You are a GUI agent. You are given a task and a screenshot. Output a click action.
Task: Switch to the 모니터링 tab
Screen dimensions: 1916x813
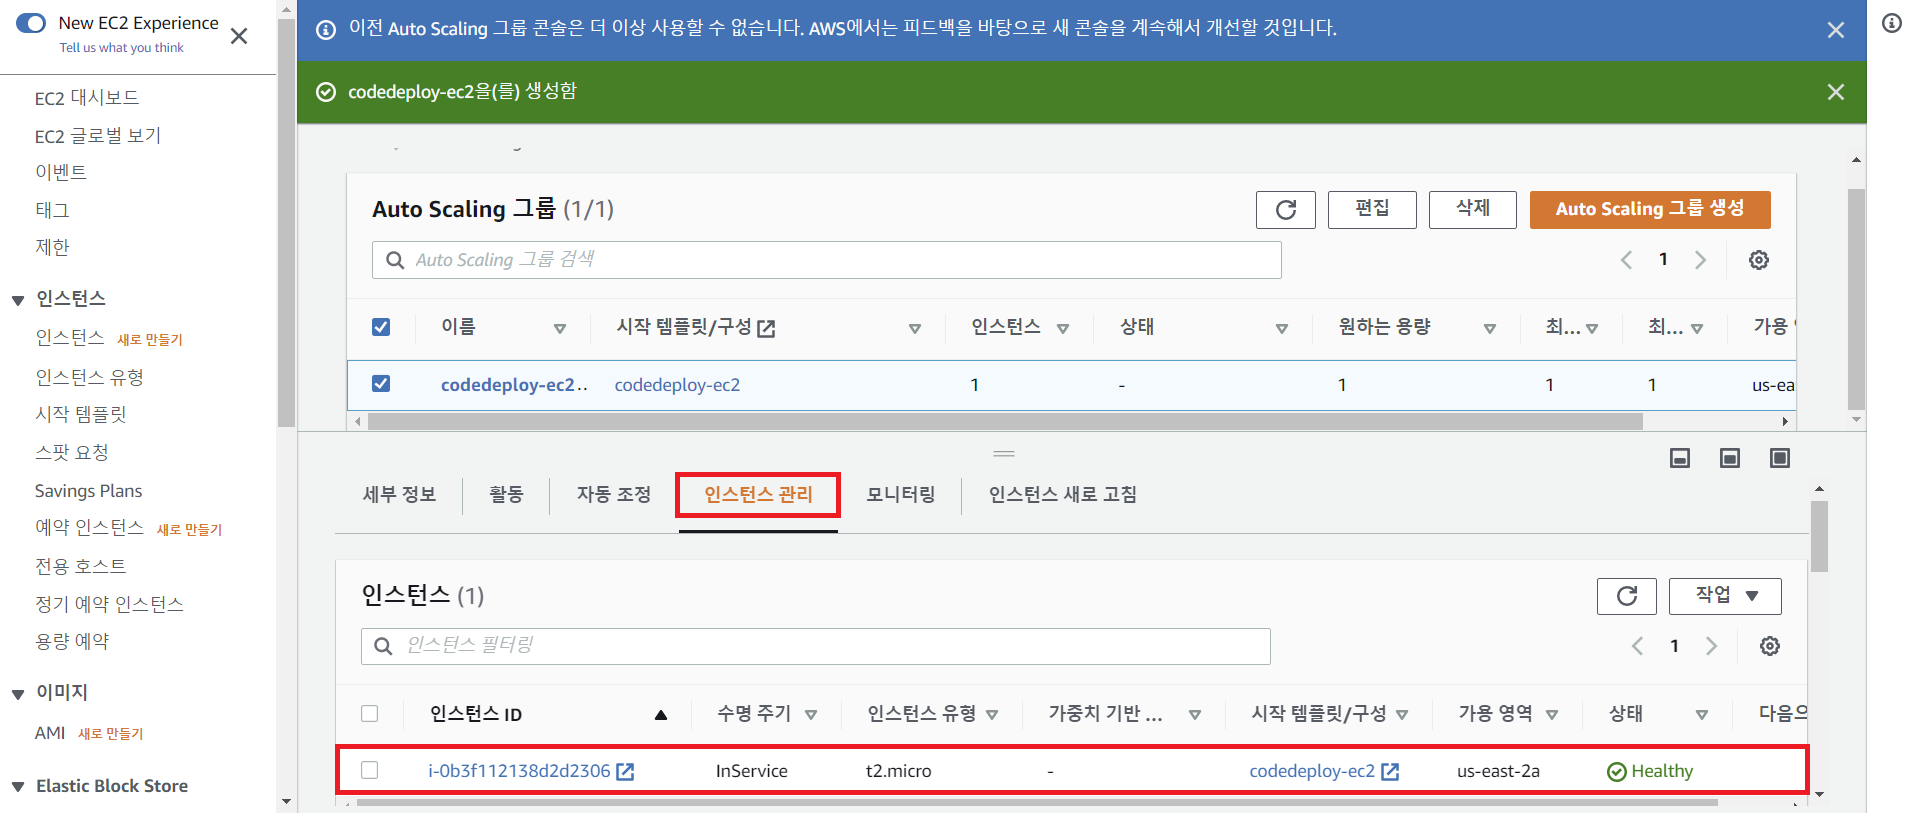(x=900, y=495)
